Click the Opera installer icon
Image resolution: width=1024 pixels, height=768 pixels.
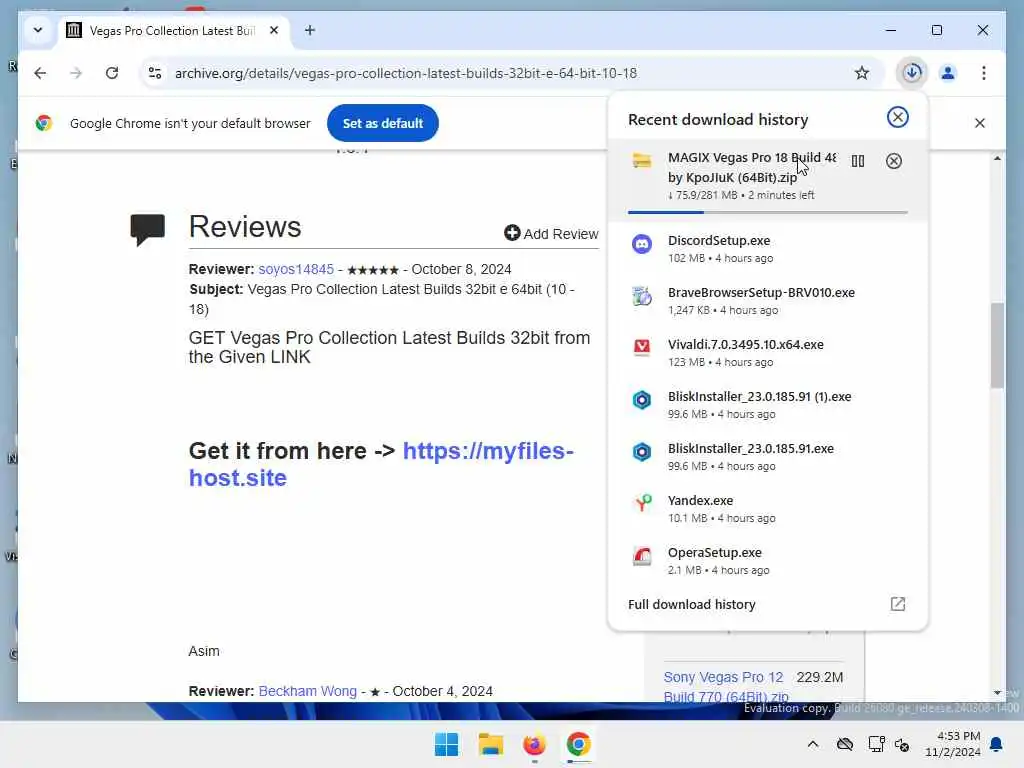coord(642,556)
